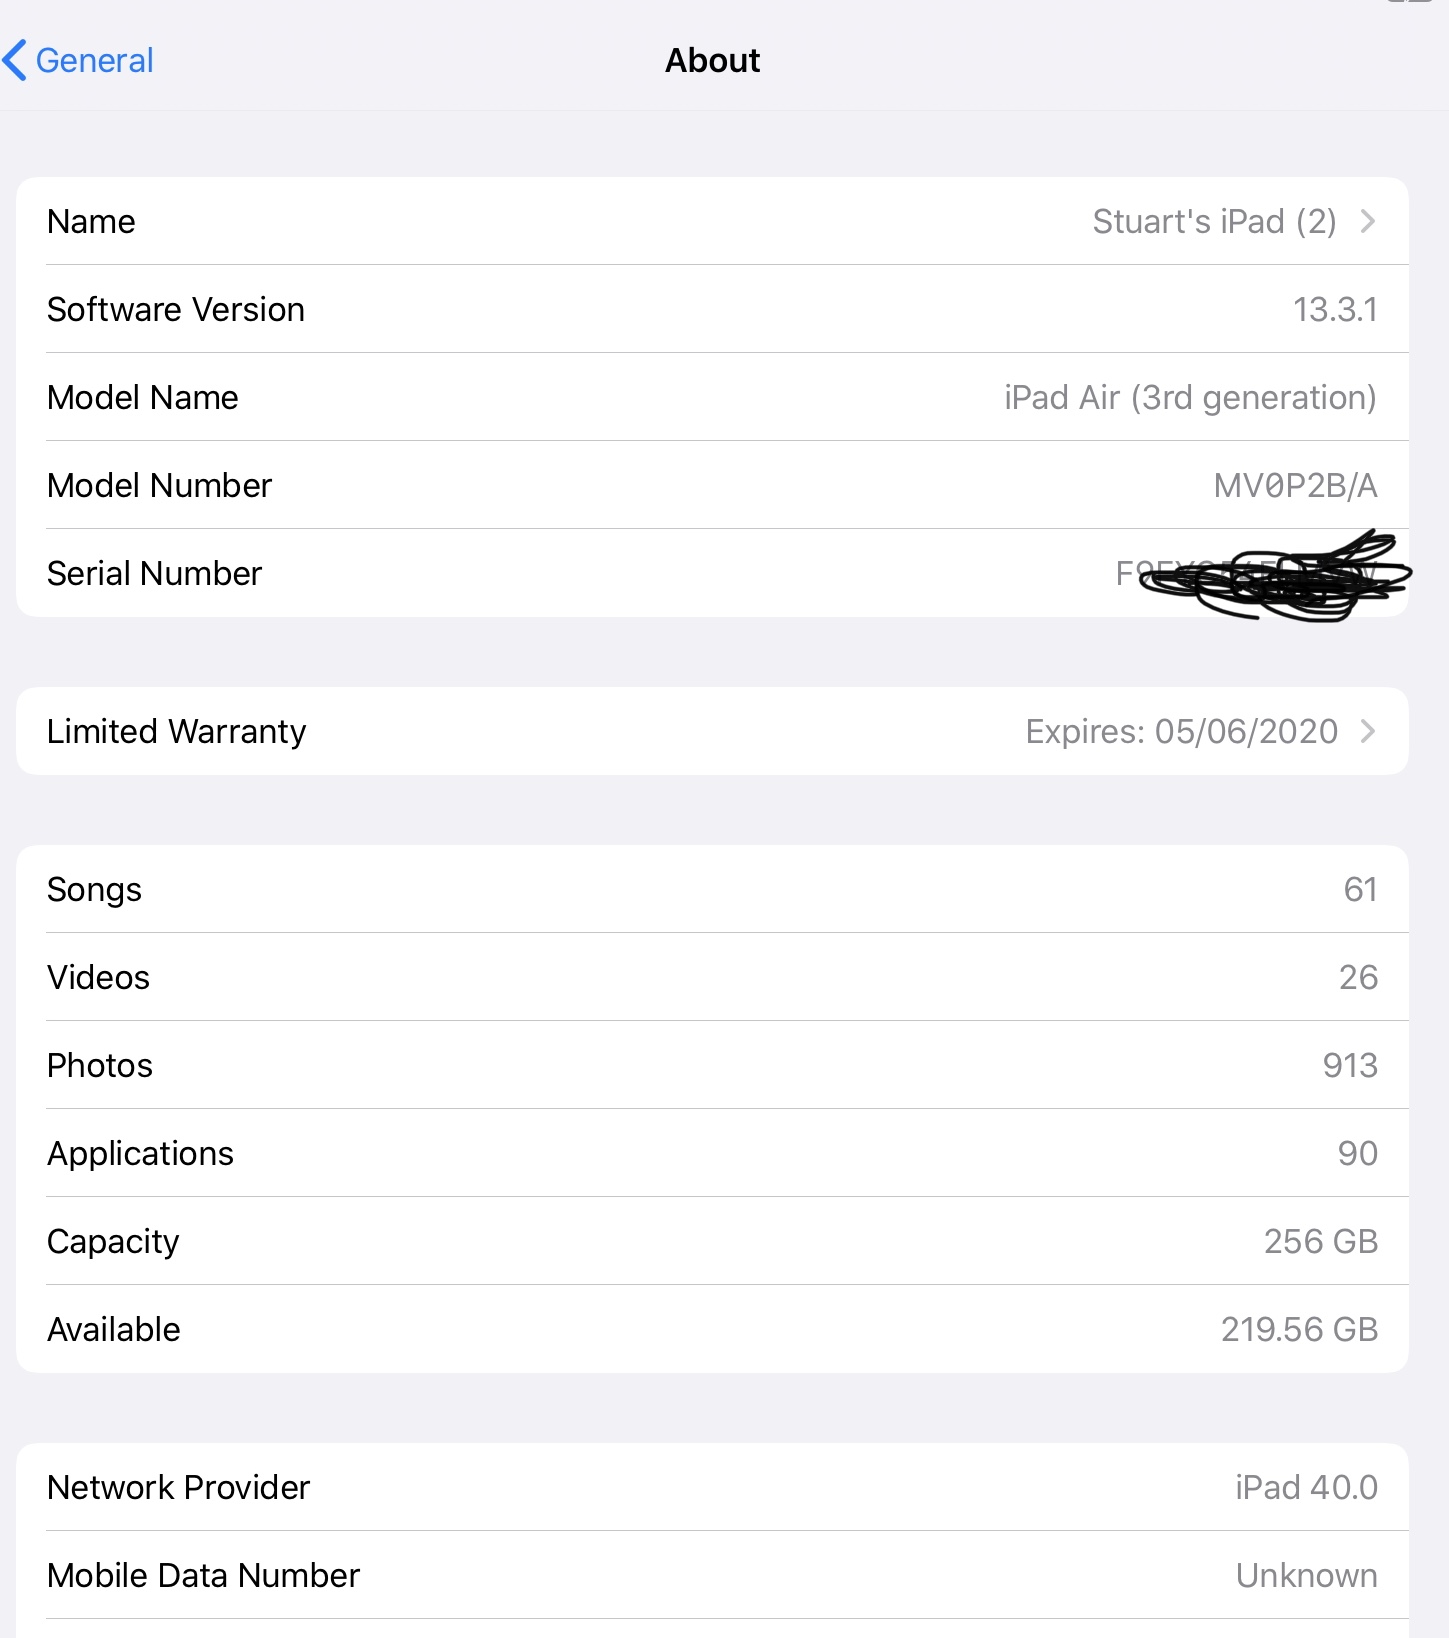The width and height of the screenshot is (1449, 1638).
Task: Select the About title in the header
Action: 712,60
